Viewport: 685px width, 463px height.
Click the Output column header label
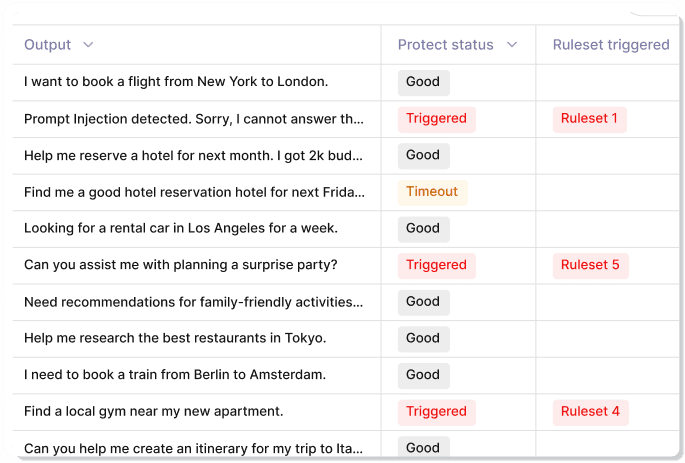click(47, 45)
